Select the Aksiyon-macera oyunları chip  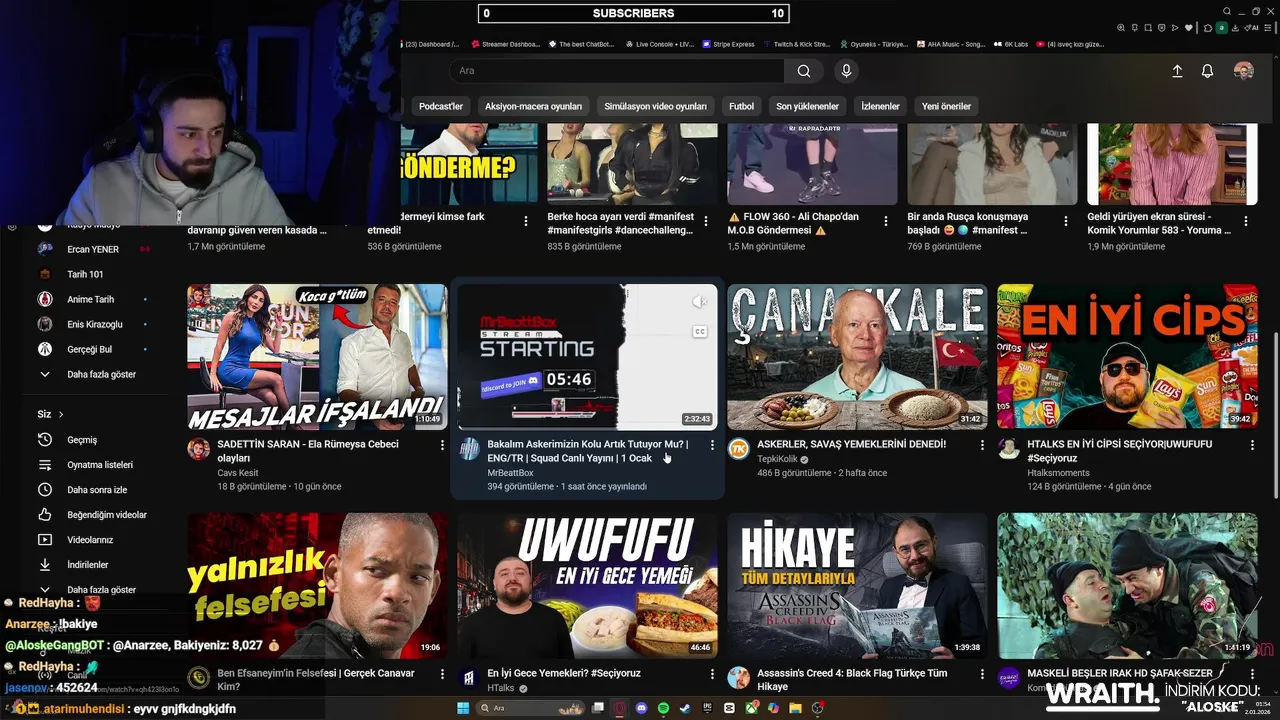click(x=533, y=106)
